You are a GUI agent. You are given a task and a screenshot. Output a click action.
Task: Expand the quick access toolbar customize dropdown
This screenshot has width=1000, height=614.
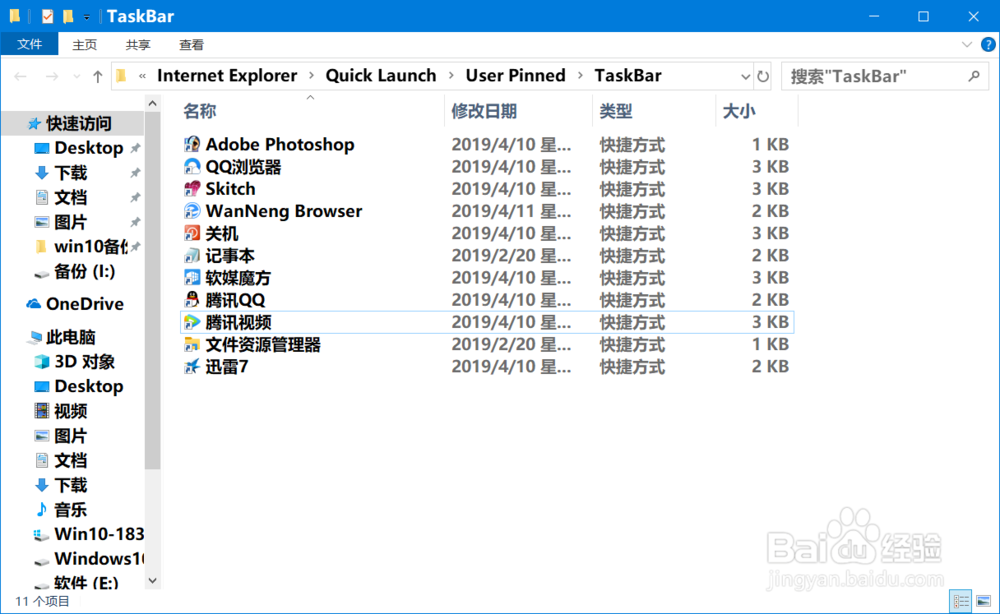[x=87, y=16]
